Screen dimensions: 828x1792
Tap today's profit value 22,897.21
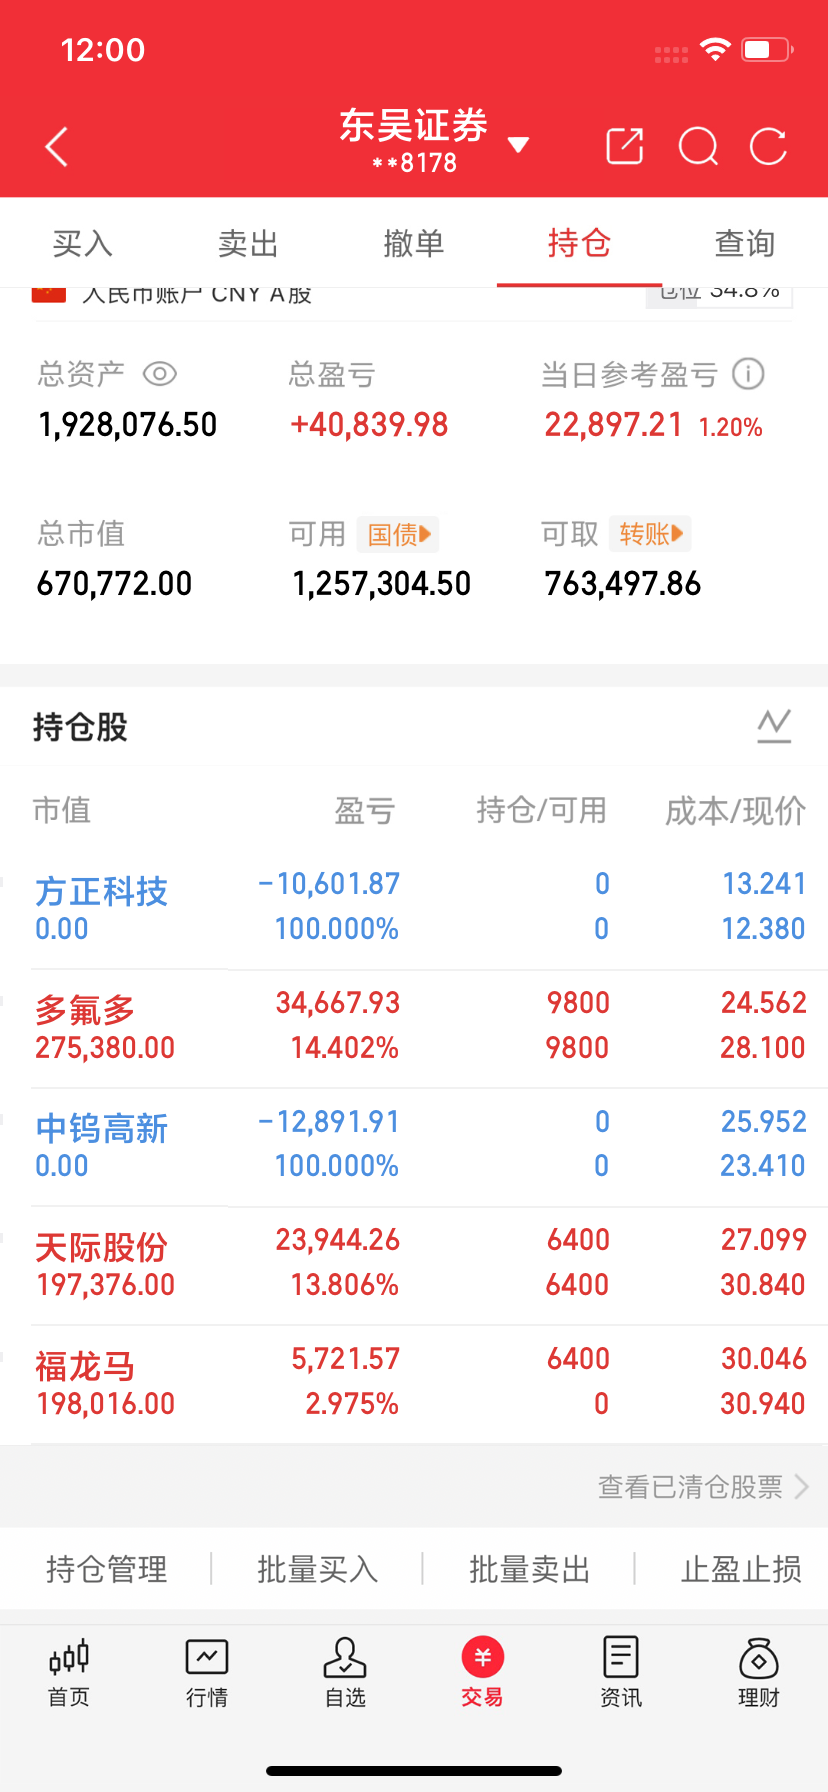point(613,425)
